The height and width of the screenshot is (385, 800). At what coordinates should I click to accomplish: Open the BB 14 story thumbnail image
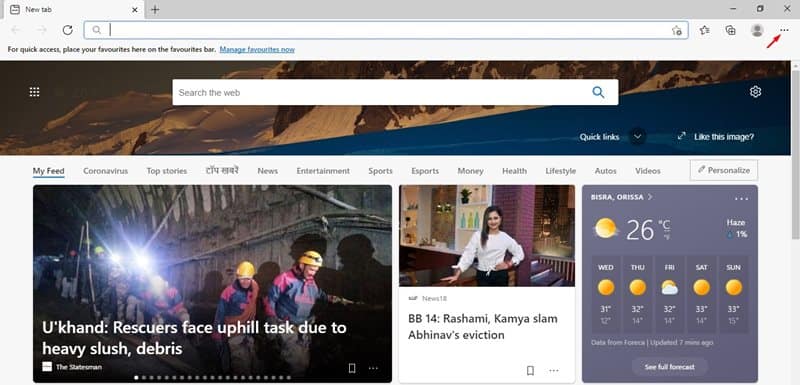tap(487, 236)
